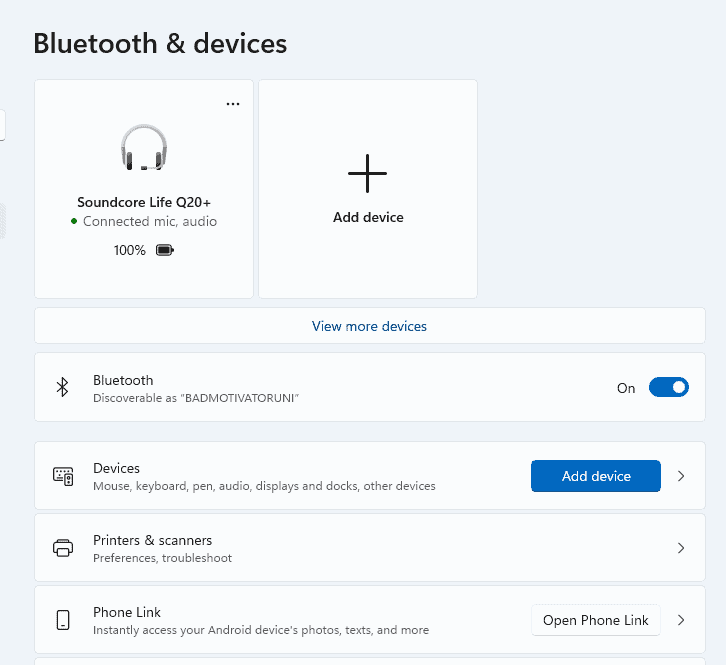This screenshot has width=726, height=665.
Task: Open the three-dot menu on Soundcore card
Action: coord(233,104)
